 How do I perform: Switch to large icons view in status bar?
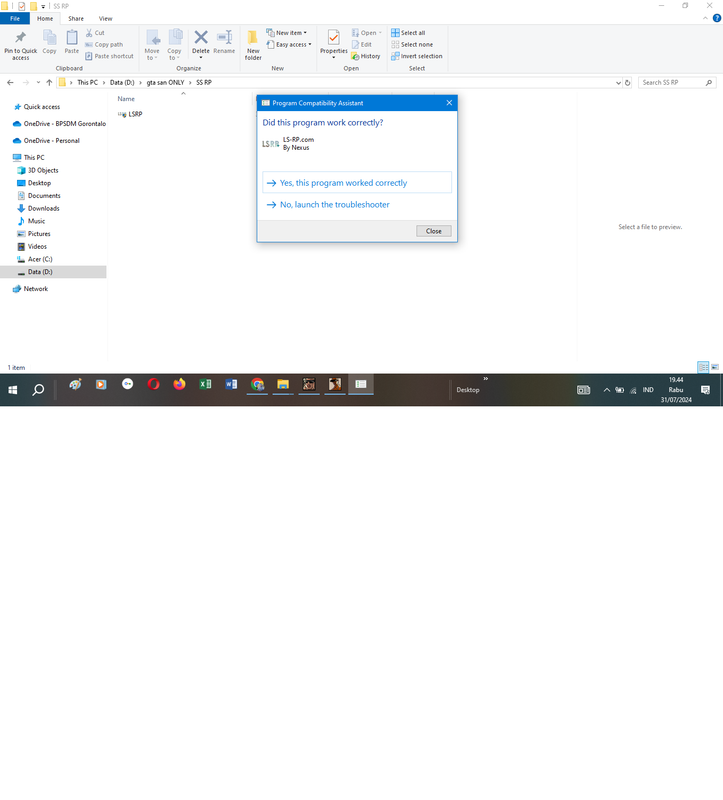[715, 367]
